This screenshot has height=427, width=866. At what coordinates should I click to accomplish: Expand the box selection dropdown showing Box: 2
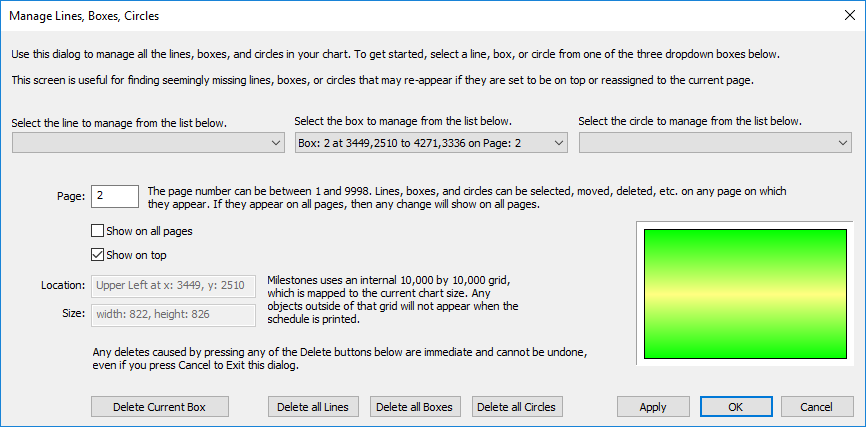coord(431,144)
